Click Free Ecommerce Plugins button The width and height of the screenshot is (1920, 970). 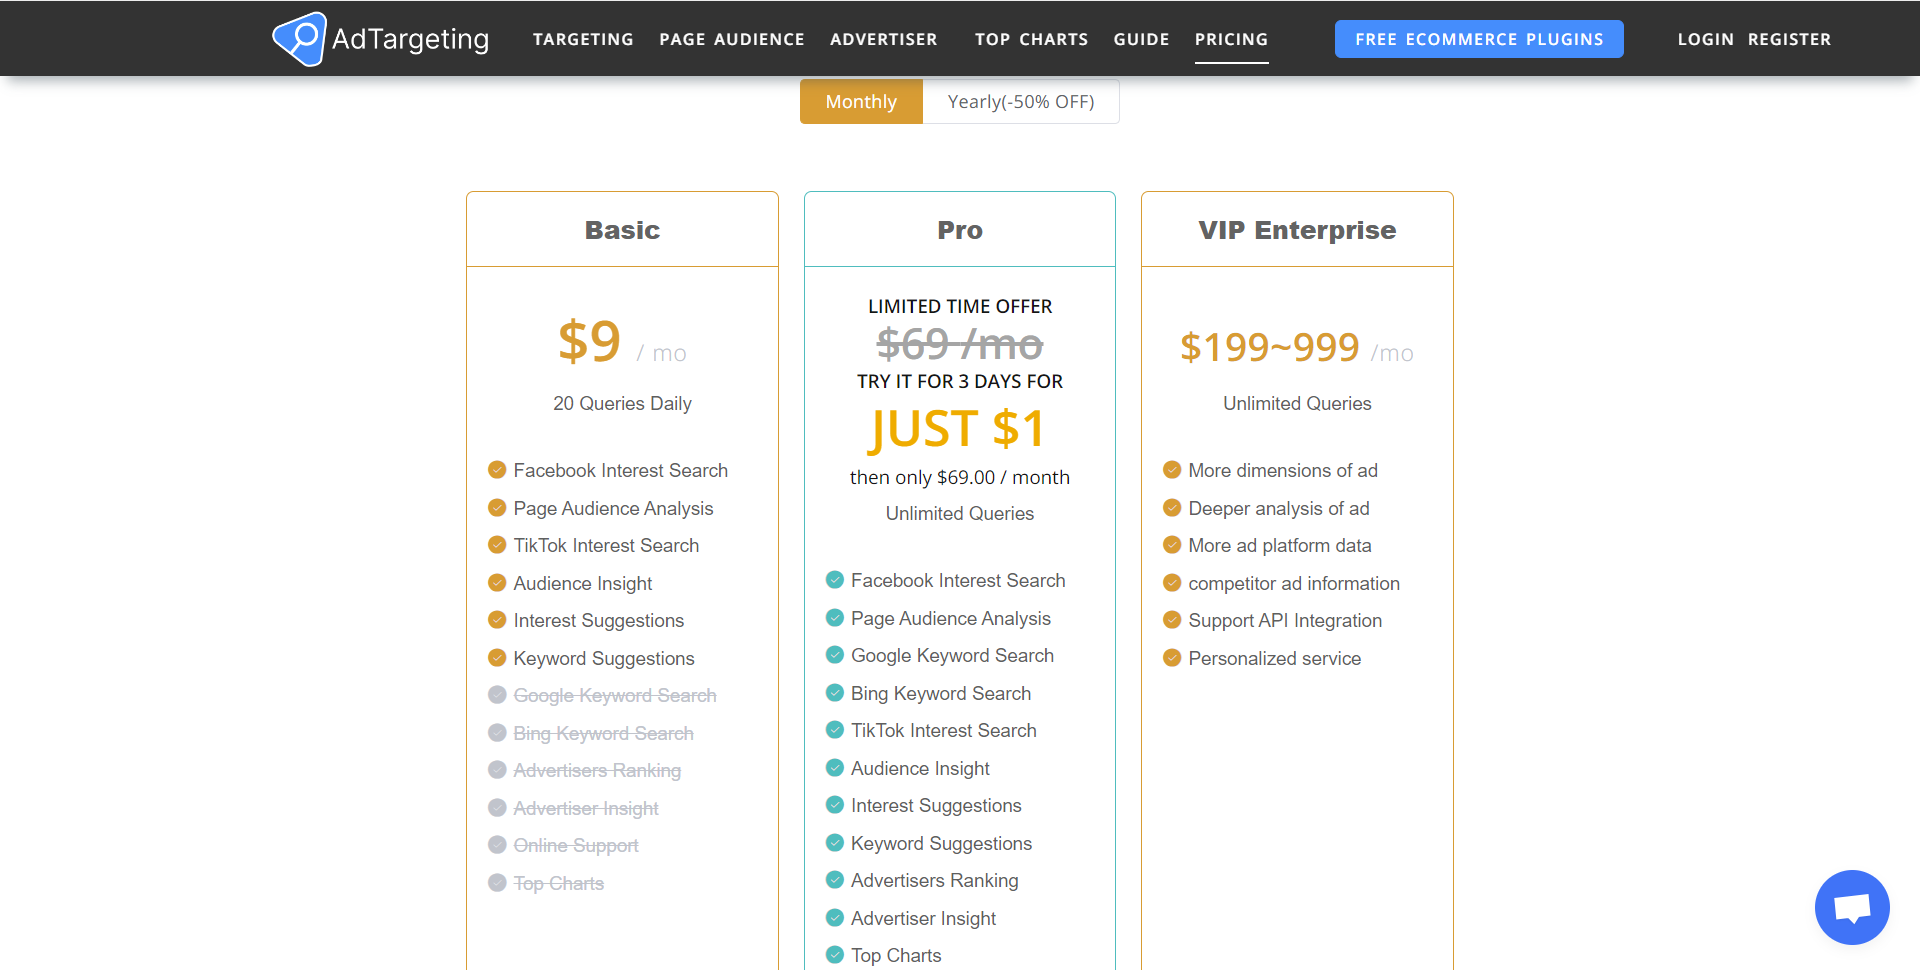tap(1479, 39)
